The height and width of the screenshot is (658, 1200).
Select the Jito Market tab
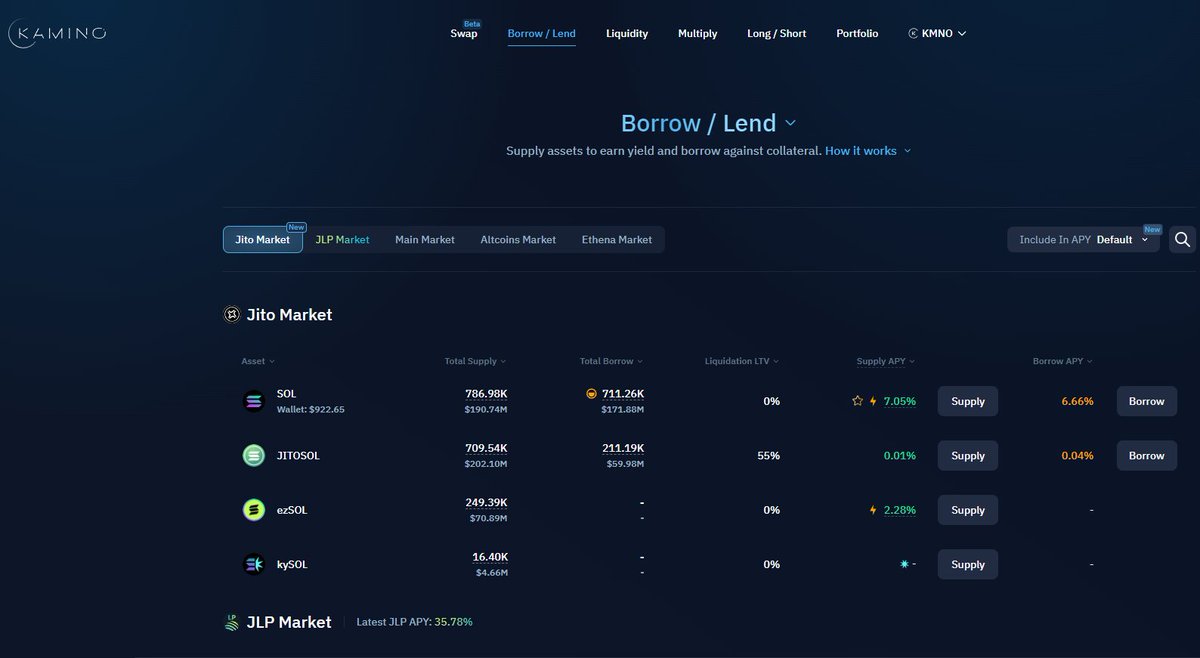(x=263, y=240)
